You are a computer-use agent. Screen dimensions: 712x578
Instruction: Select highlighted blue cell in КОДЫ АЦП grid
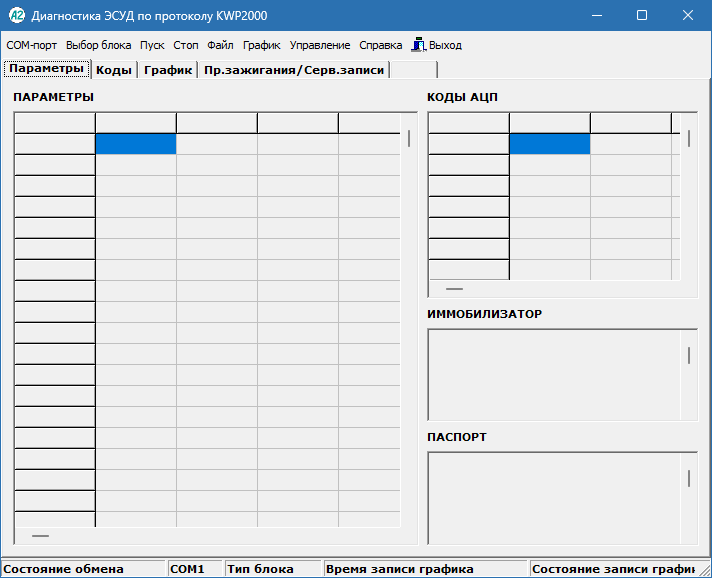click(x=550, y=144)
